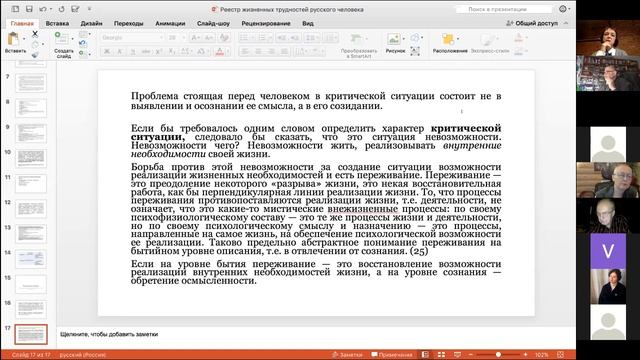Toggle the Заметки notes button
The image size is (640, 360).
(x=347, y=355)
